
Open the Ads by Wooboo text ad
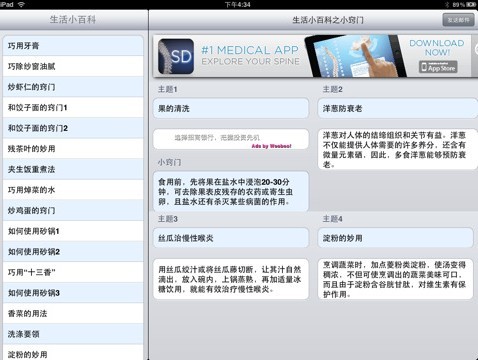(x=231, y=139)
